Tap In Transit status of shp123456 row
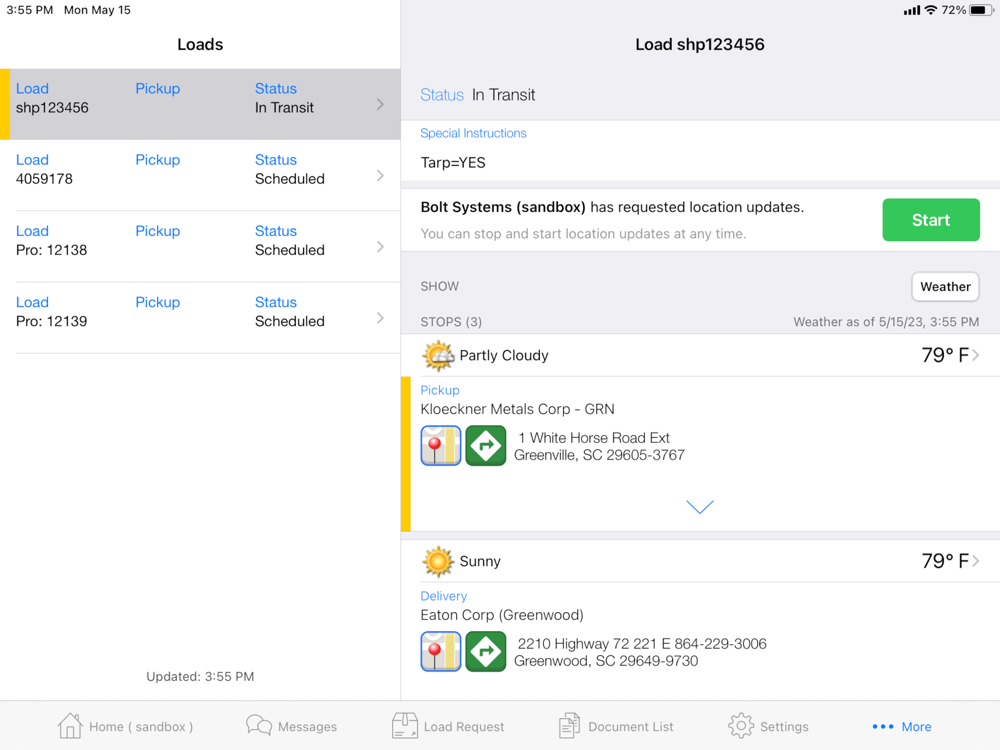The height and width of the screenshot is (750, 1000). tap(284, 108)
